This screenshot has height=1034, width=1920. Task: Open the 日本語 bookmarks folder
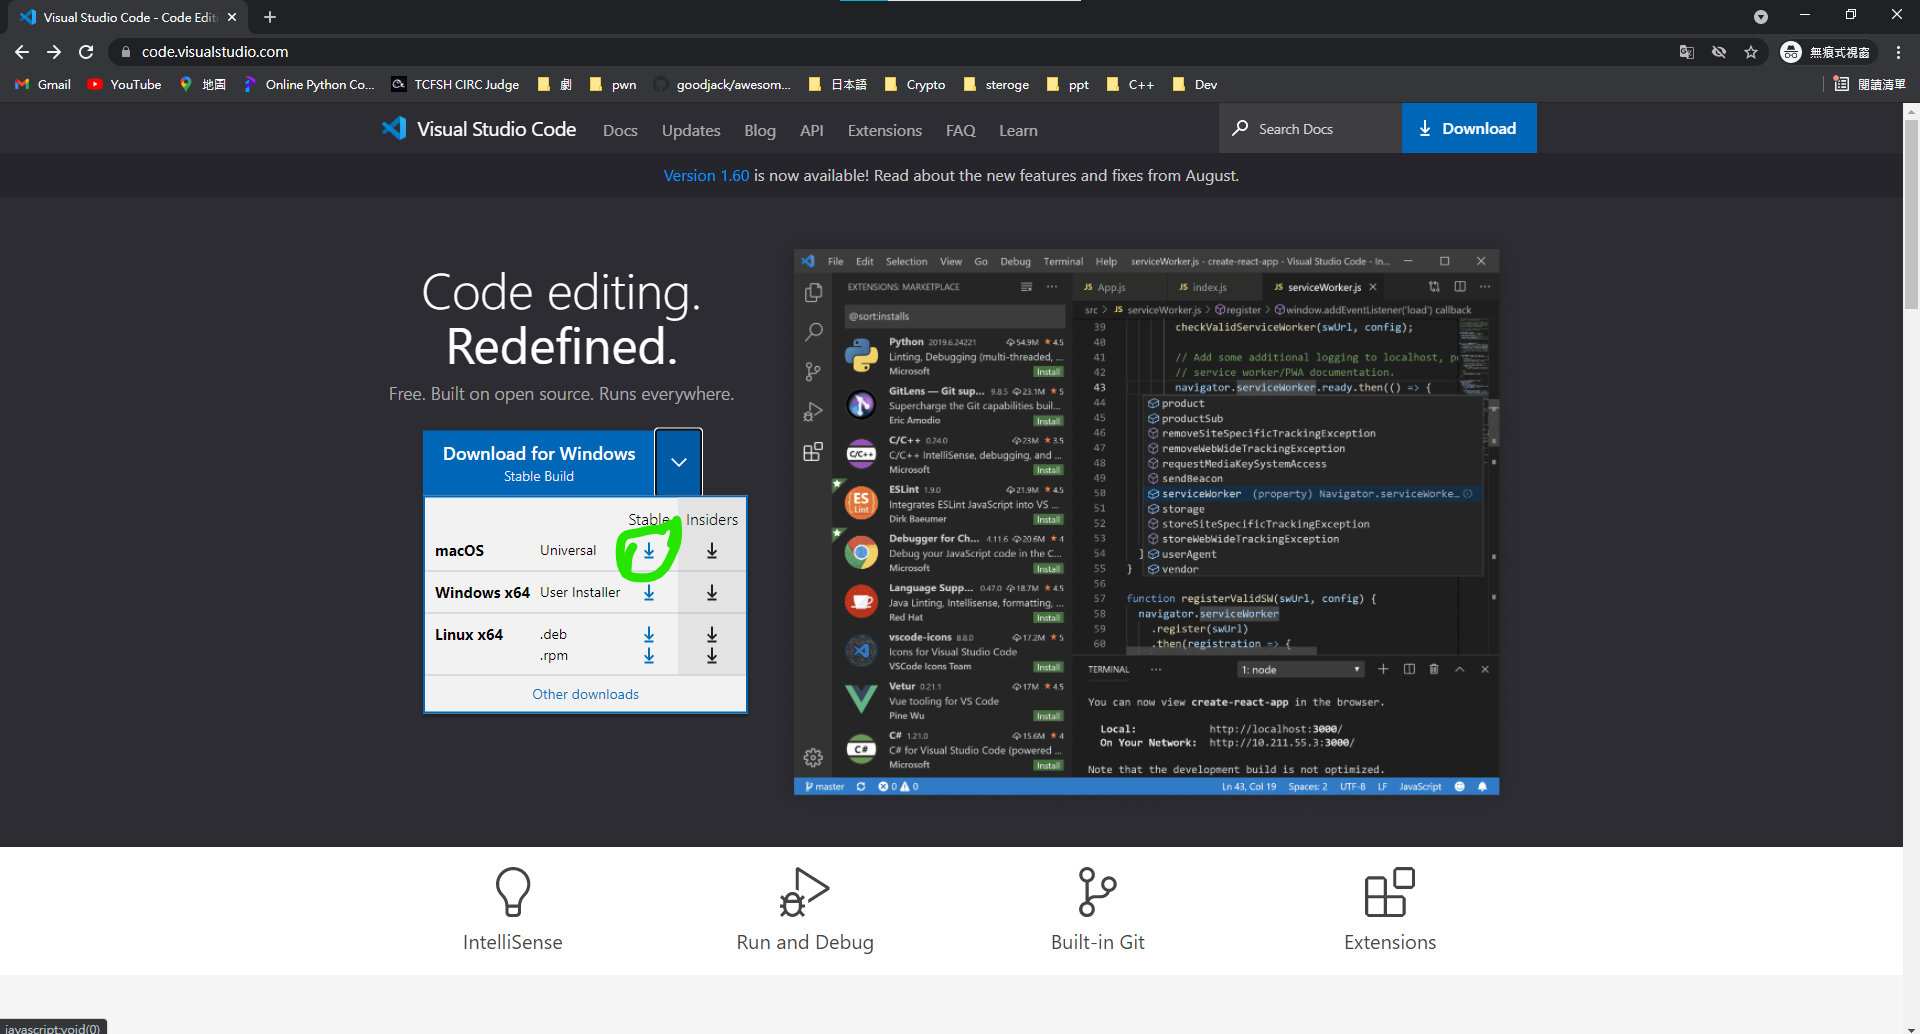838,85
